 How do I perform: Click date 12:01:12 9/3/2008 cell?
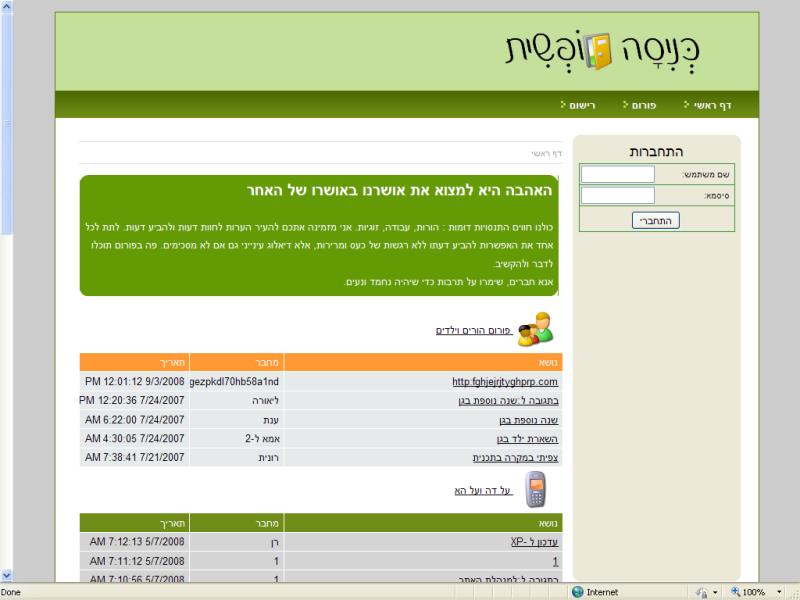point(134,382)
